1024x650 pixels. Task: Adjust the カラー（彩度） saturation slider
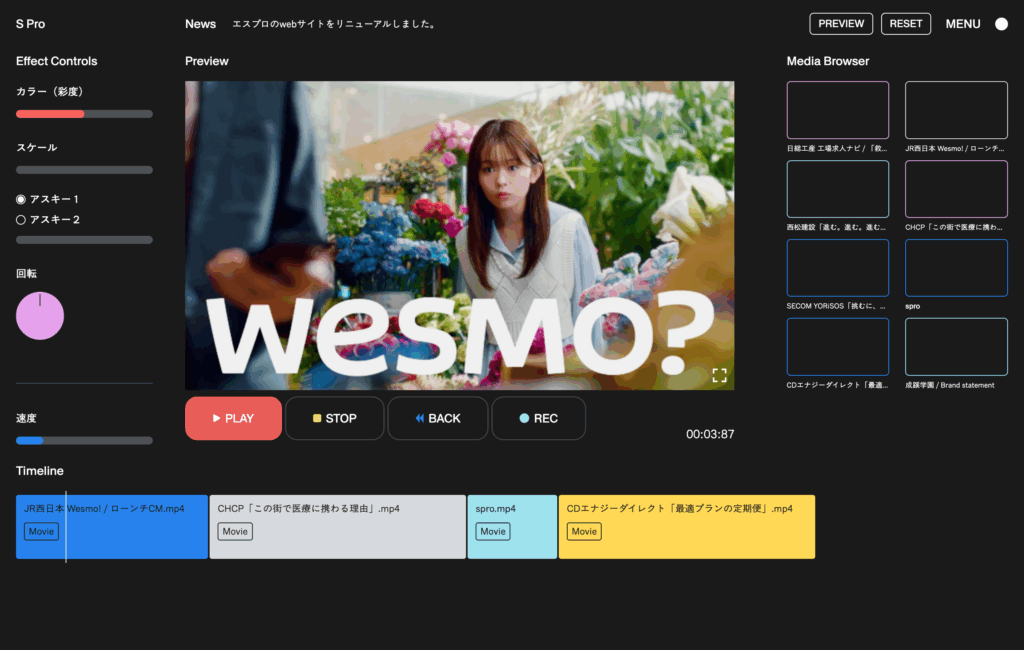click(84, 114)
